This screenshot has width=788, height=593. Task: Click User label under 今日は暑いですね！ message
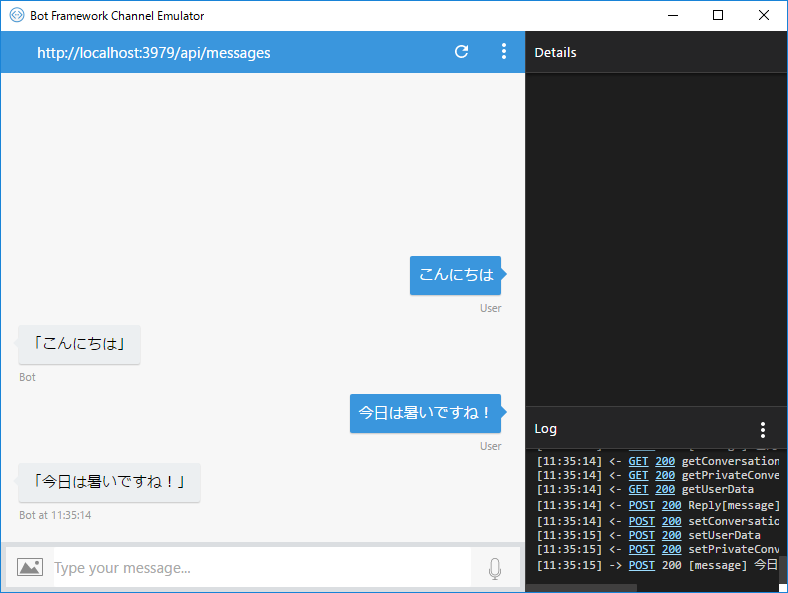click(490, 446)
